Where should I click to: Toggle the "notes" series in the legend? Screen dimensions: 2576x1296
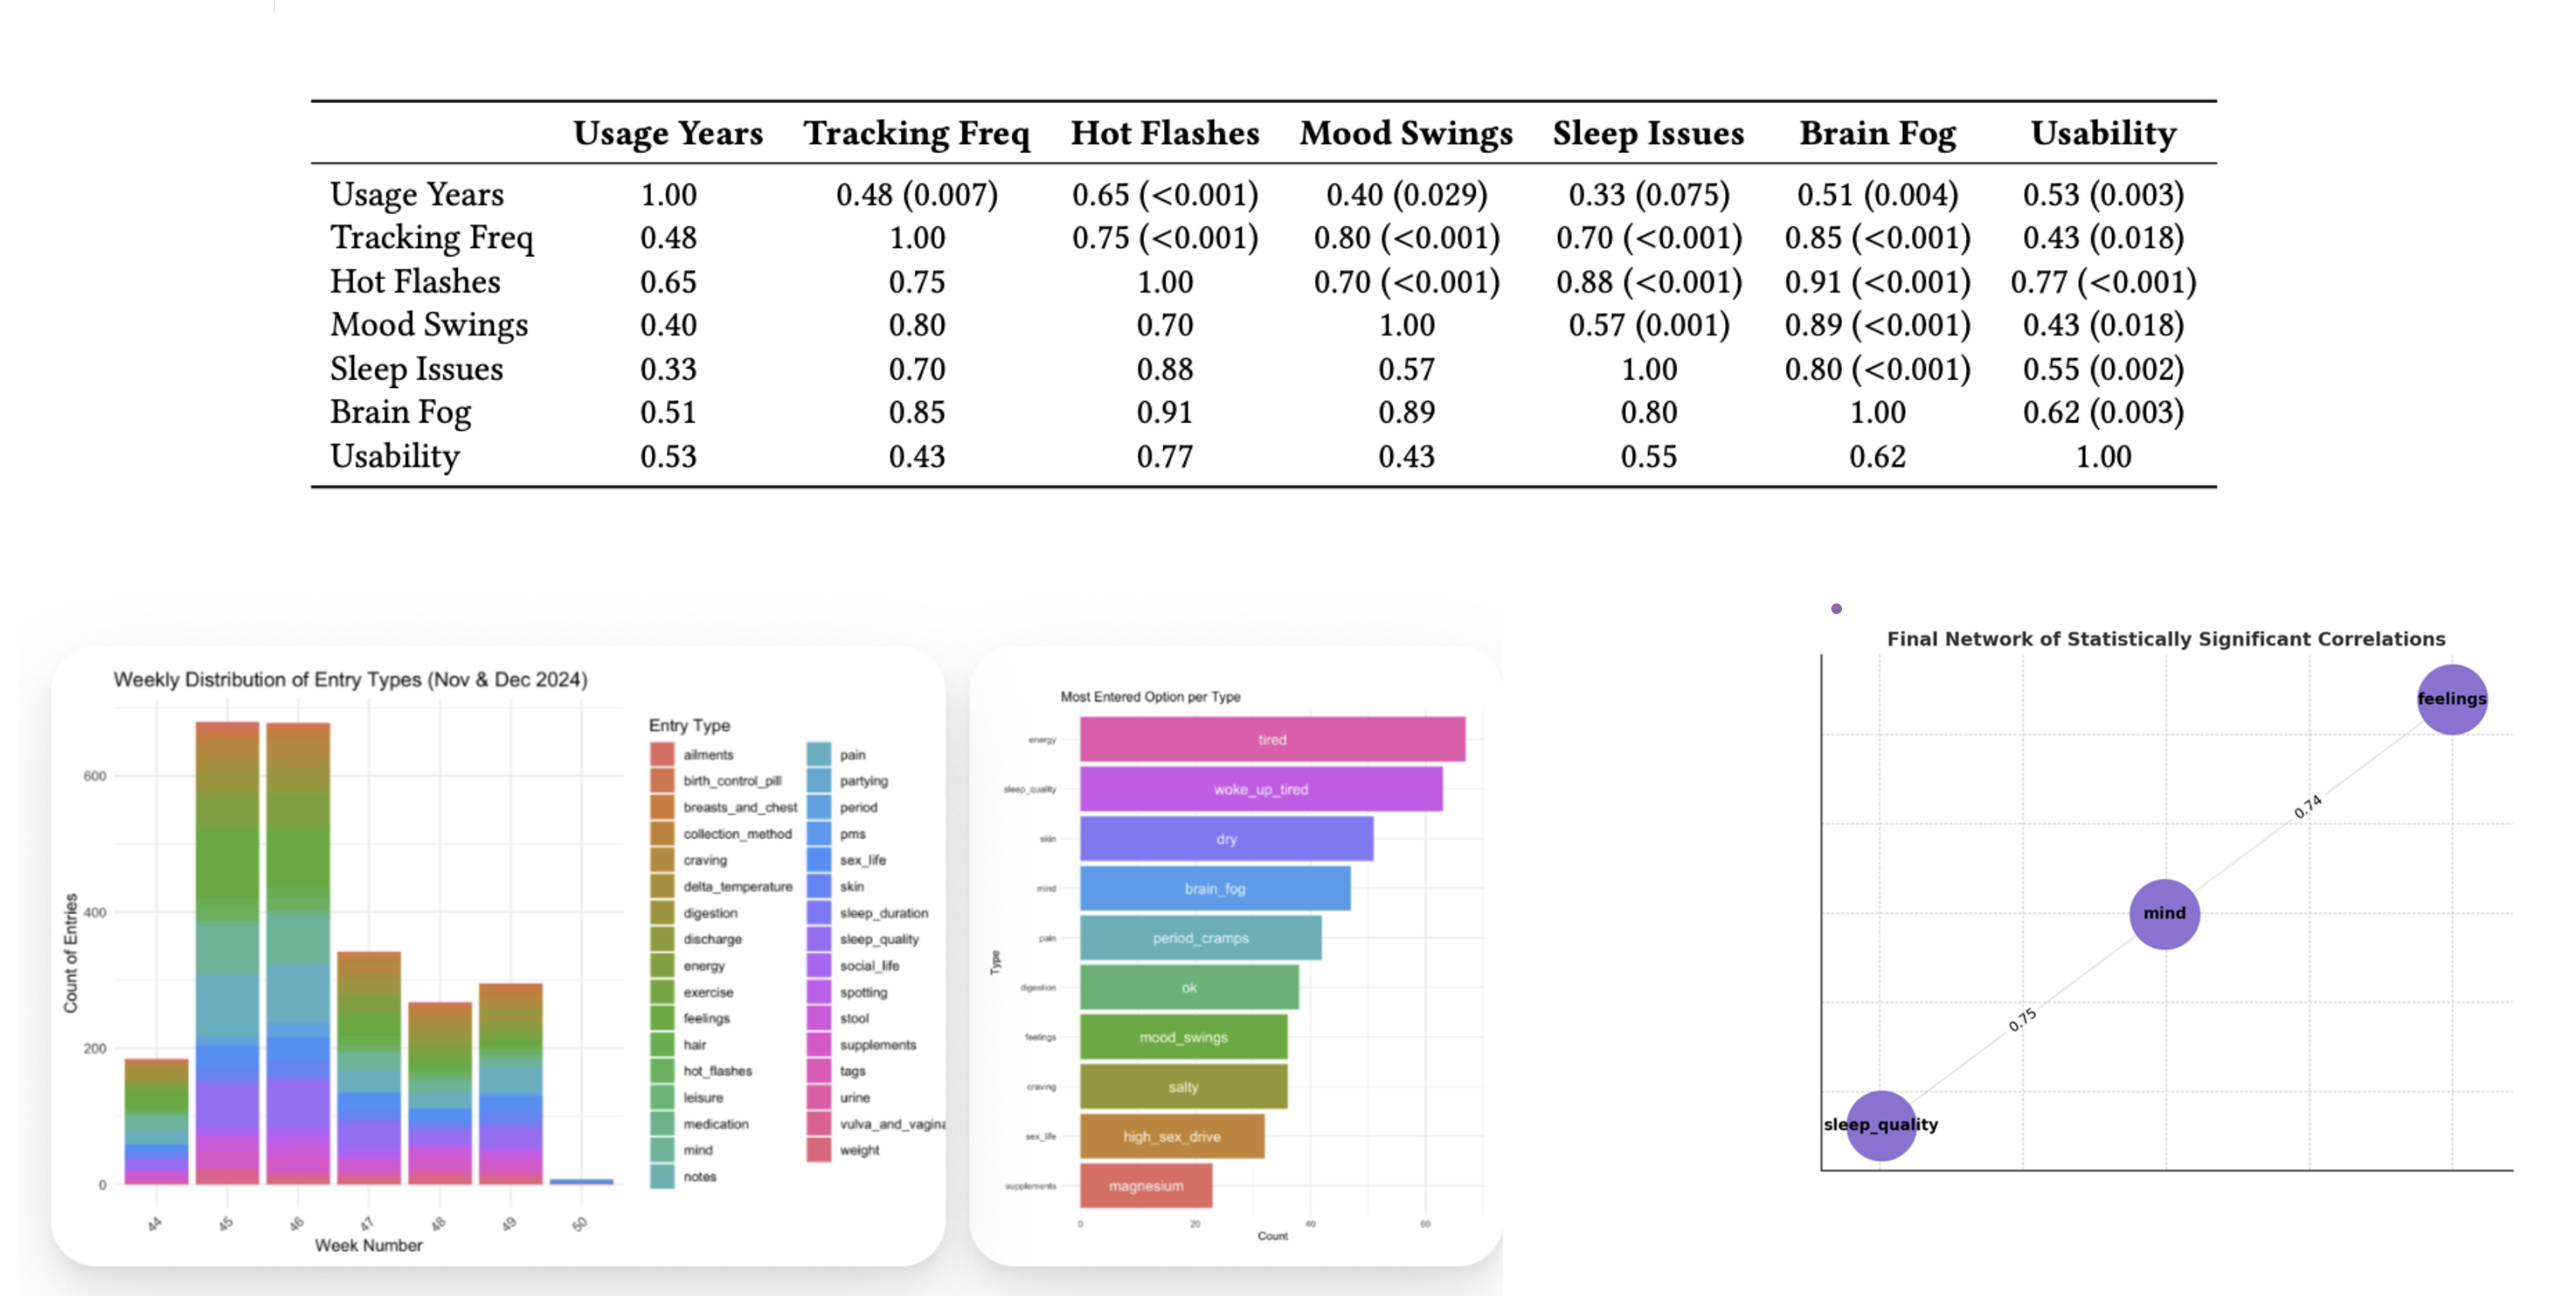(662, 1176)
